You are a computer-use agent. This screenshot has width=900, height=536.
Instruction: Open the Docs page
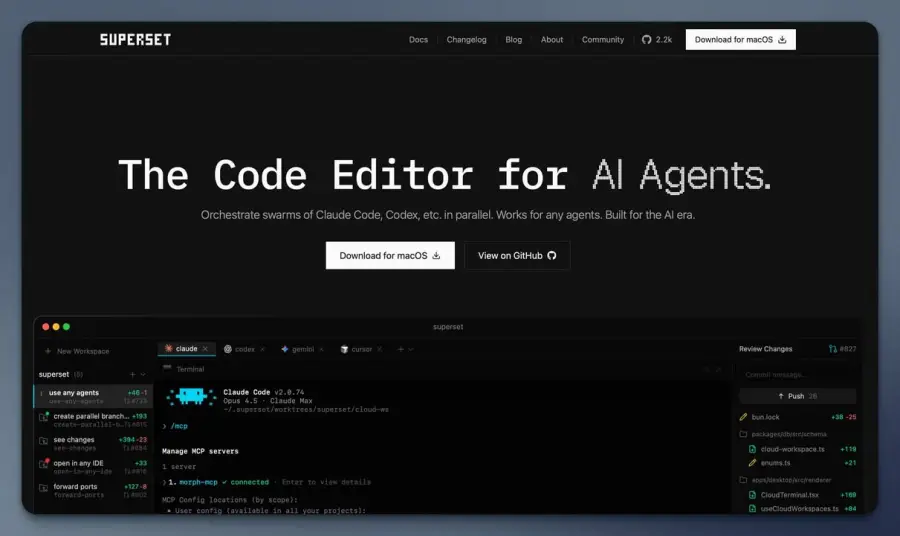pyautogui.click(x=418, y=40)
